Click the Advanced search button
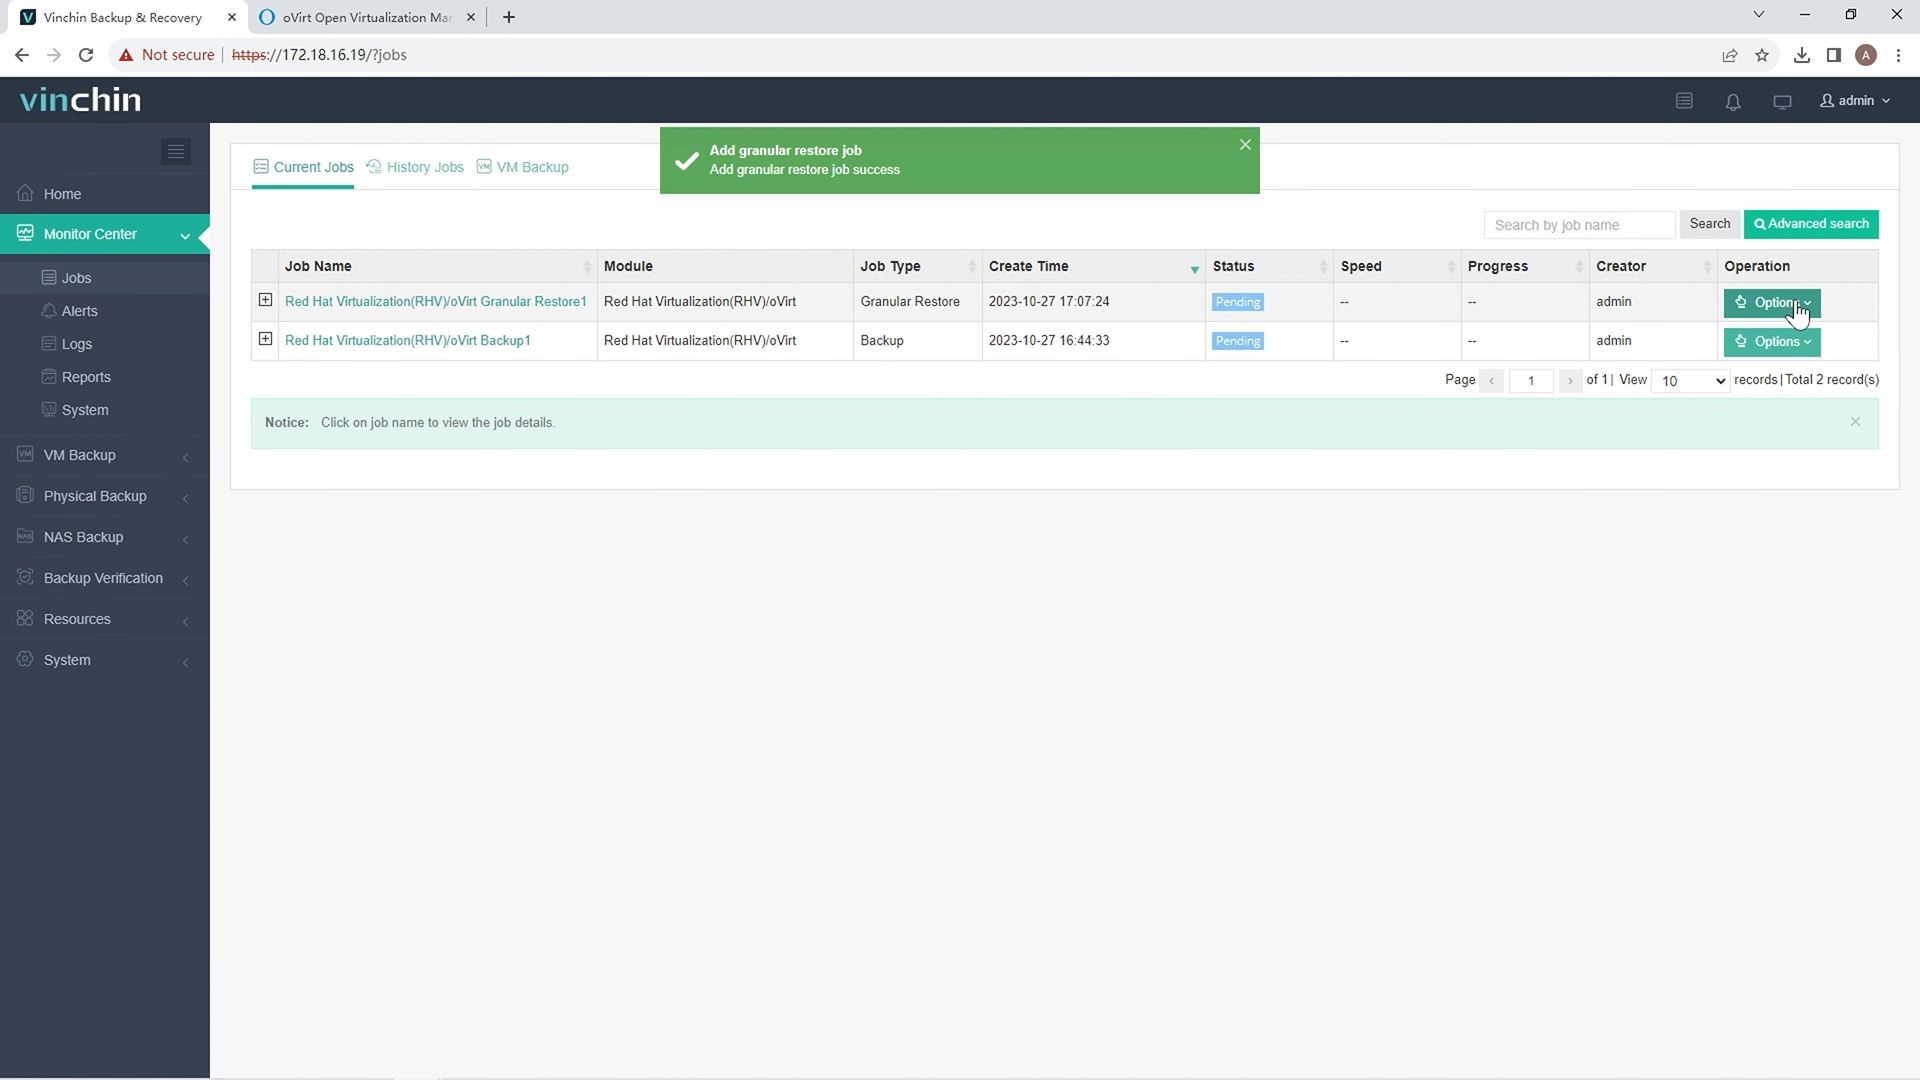Viewport: 1920px width, 1080px height. tap(1811, 224)
